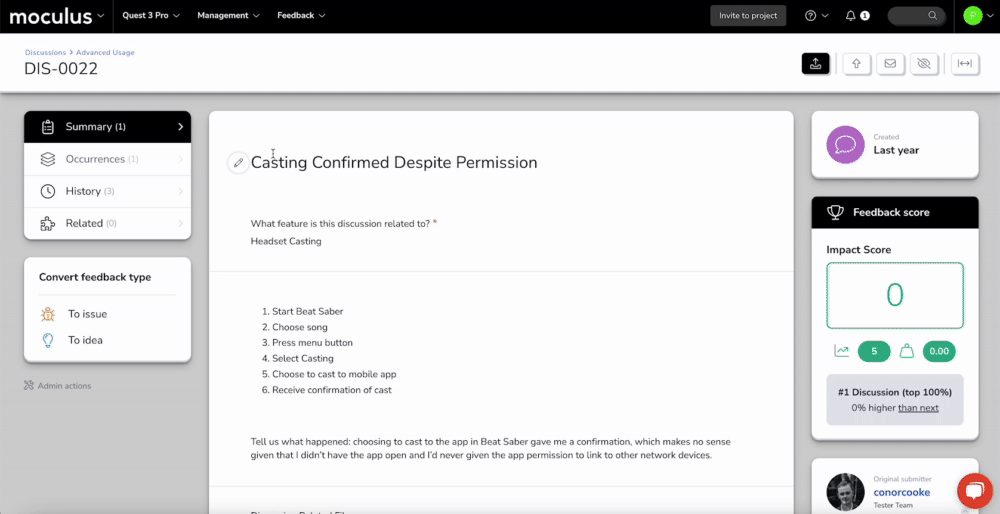Convert feedback to issue
This screenshot has height=514, width=1000.
[x=87, y=314]
